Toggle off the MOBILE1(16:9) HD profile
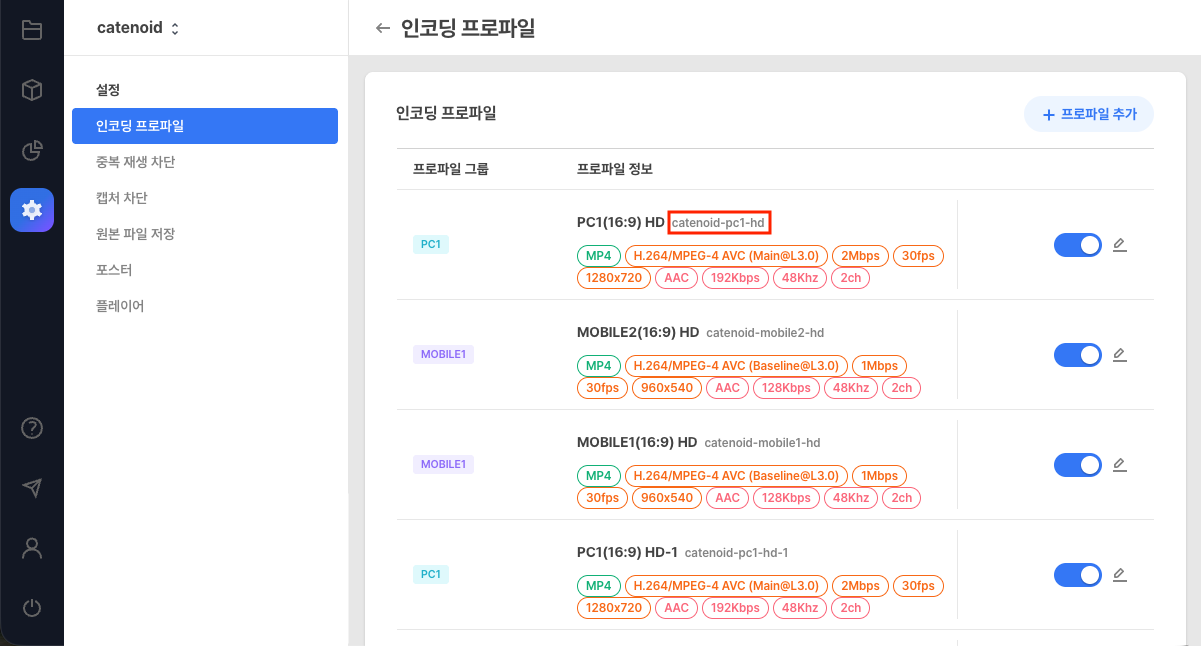The height and width of the screenshot is (646, 1201). [x=1077, y=464]
